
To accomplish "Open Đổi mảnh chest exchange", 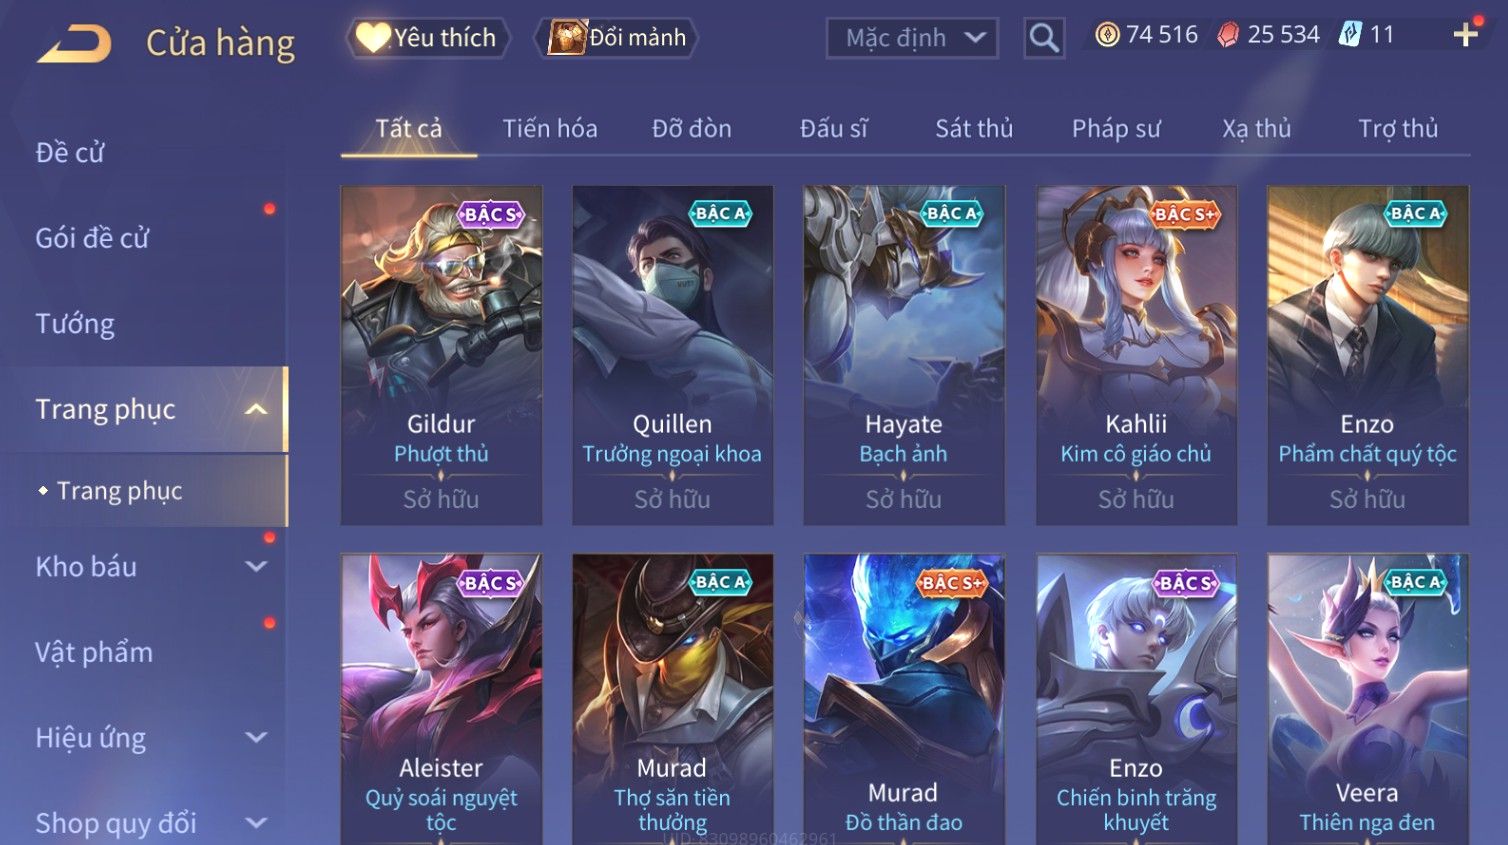I will (x=617, y=38).
